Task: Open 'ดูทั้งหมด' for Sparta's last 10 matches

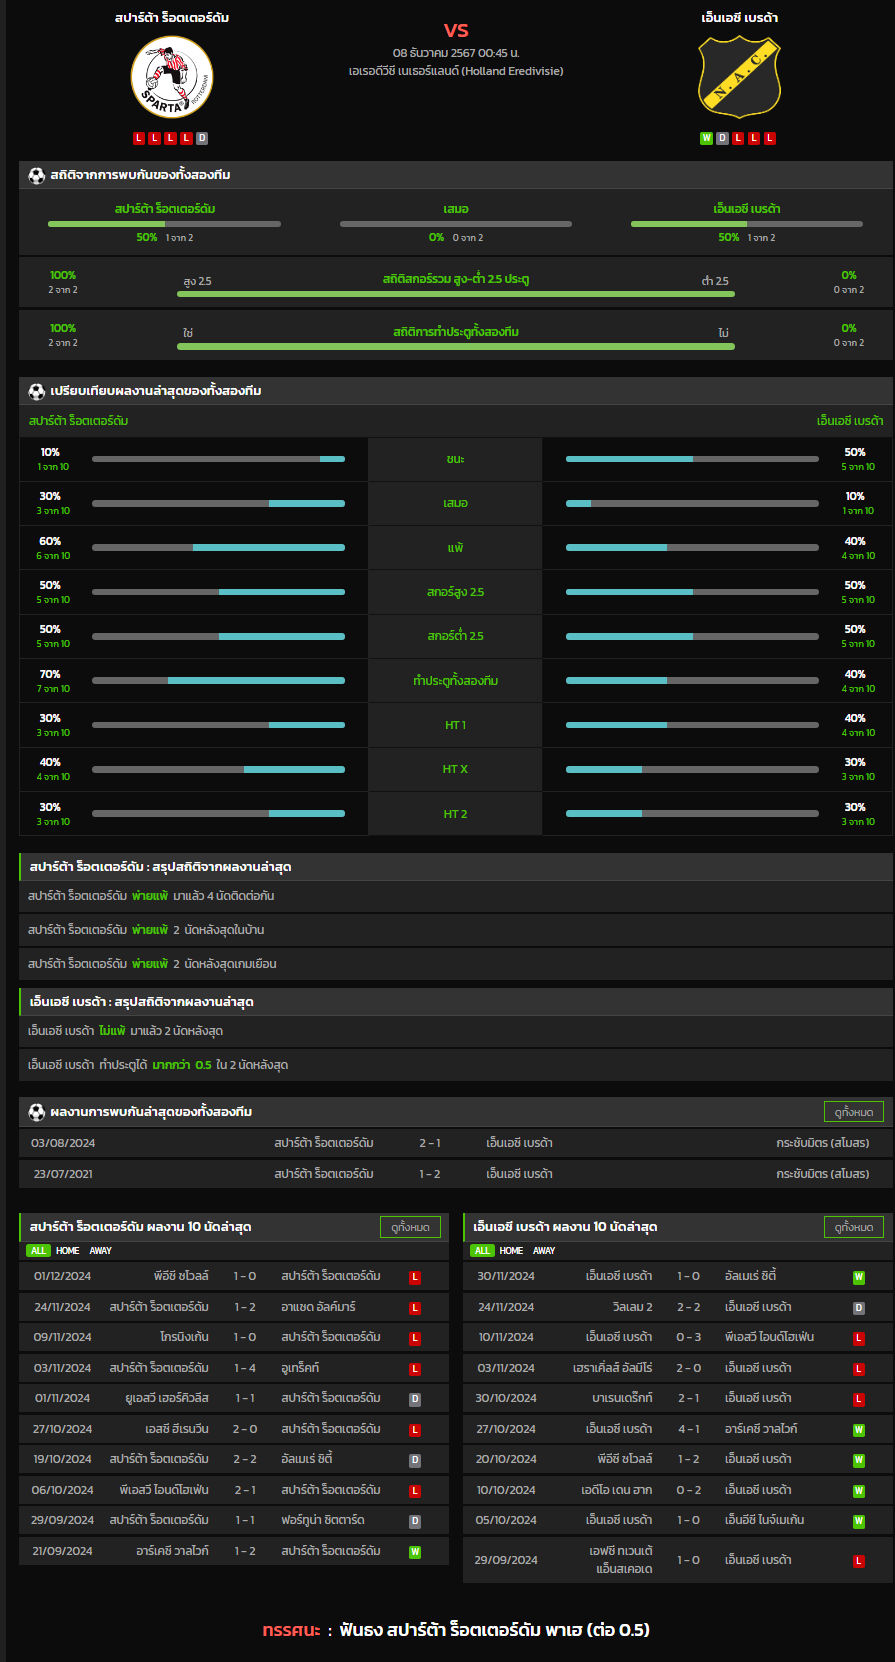Action: 411,1227
